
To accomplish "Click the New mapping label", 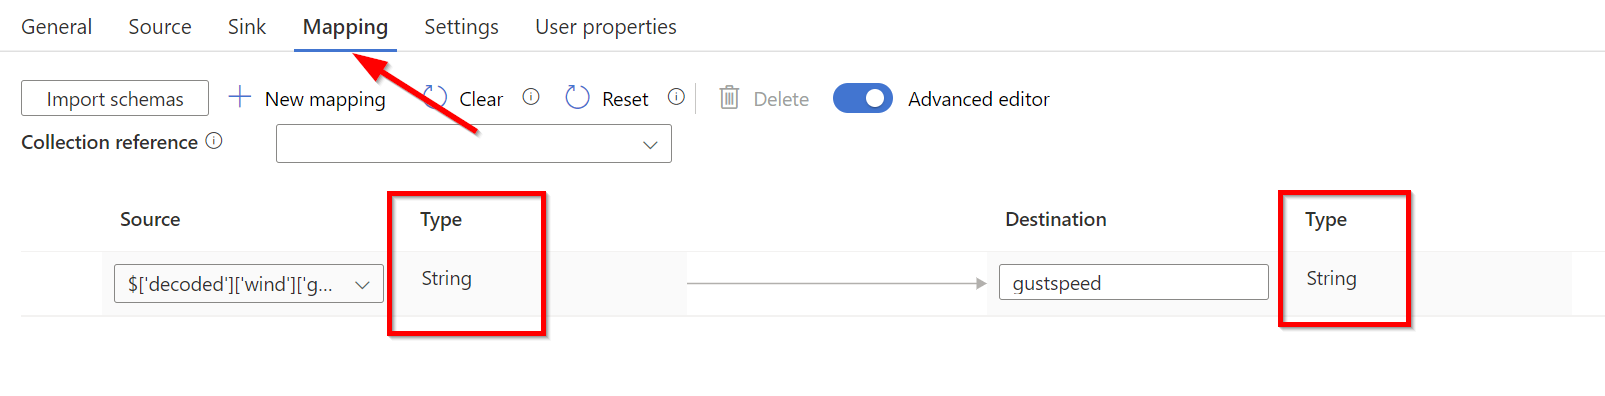I will pyautogui.click(x=325, y=99).
